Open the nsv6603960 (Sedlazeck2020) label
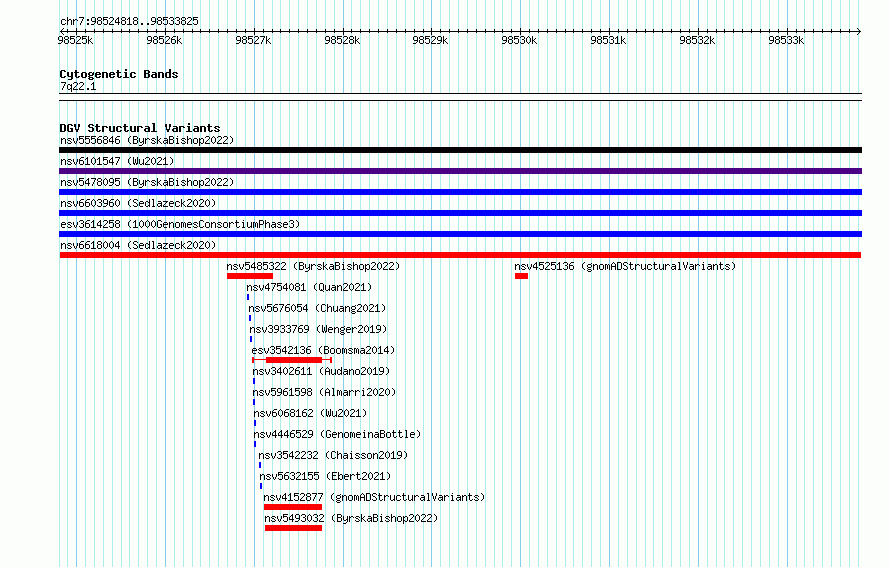Screen dimensions: 890x567 pyautogui.click(x=138, y=203)
